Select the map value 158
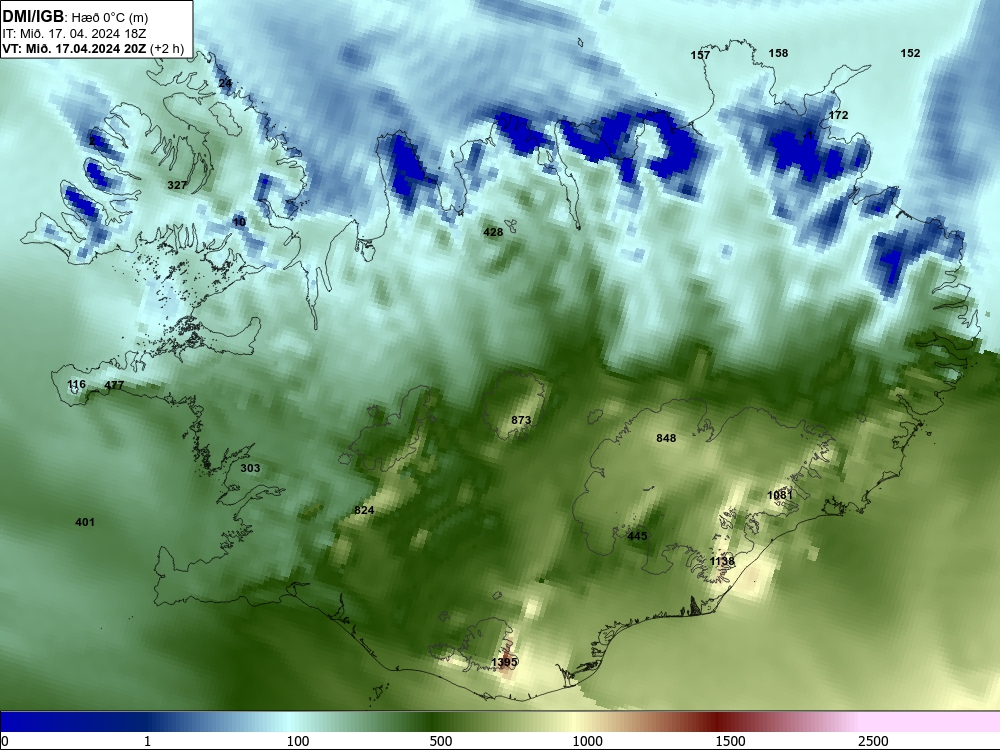Screen dimensions: 1000x750 tap(778, 53)
